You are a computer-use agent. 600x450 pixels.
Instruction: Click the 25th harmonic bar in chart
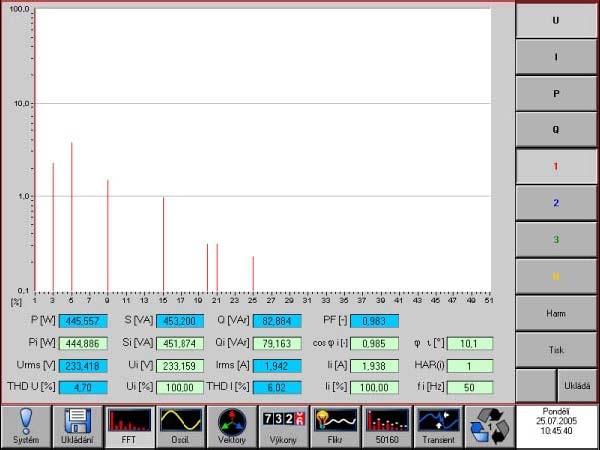253,274
